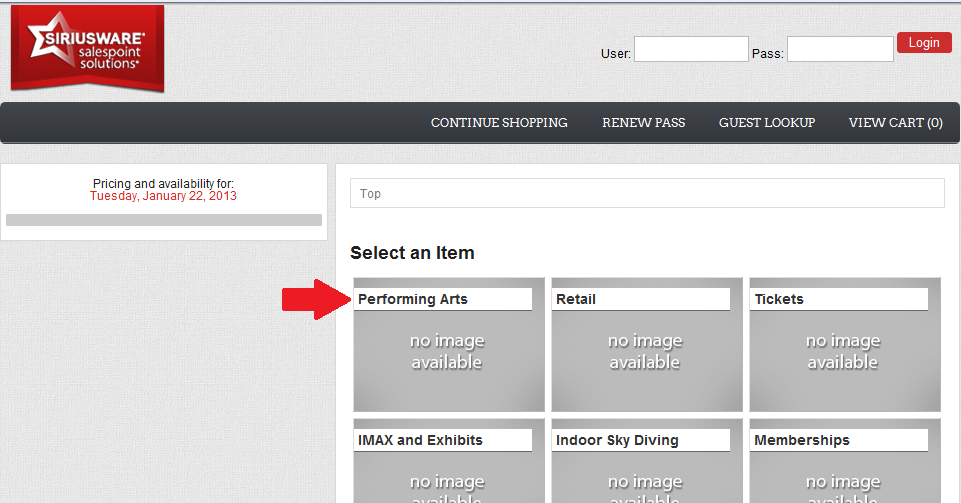The image size is (961, 503).
Task: Choose the Tickets category title
Action: tap(779, 299)
